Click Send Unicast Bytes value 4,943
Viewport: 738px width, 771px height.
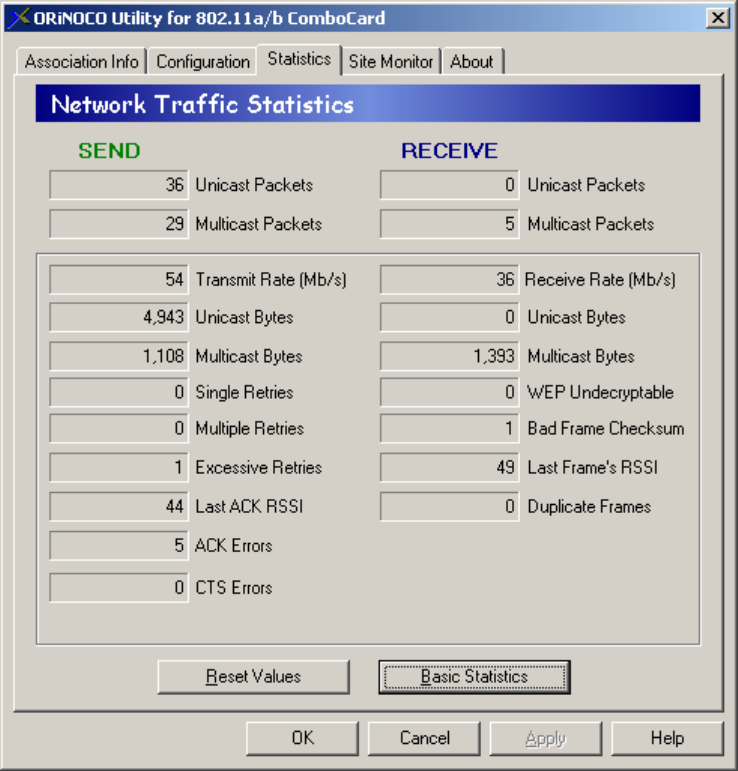click(118, 317)
